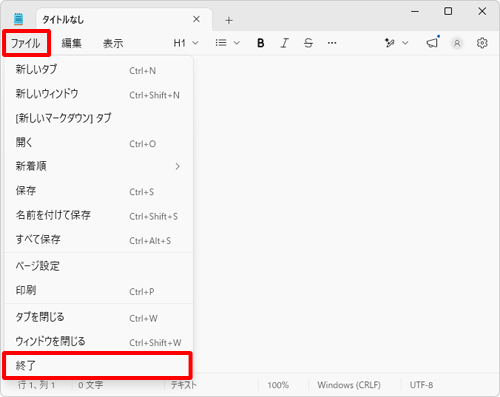The image size is (500, 397).
Task: Open the H1 heading dropdown
Action: click(x=186, y=43)
